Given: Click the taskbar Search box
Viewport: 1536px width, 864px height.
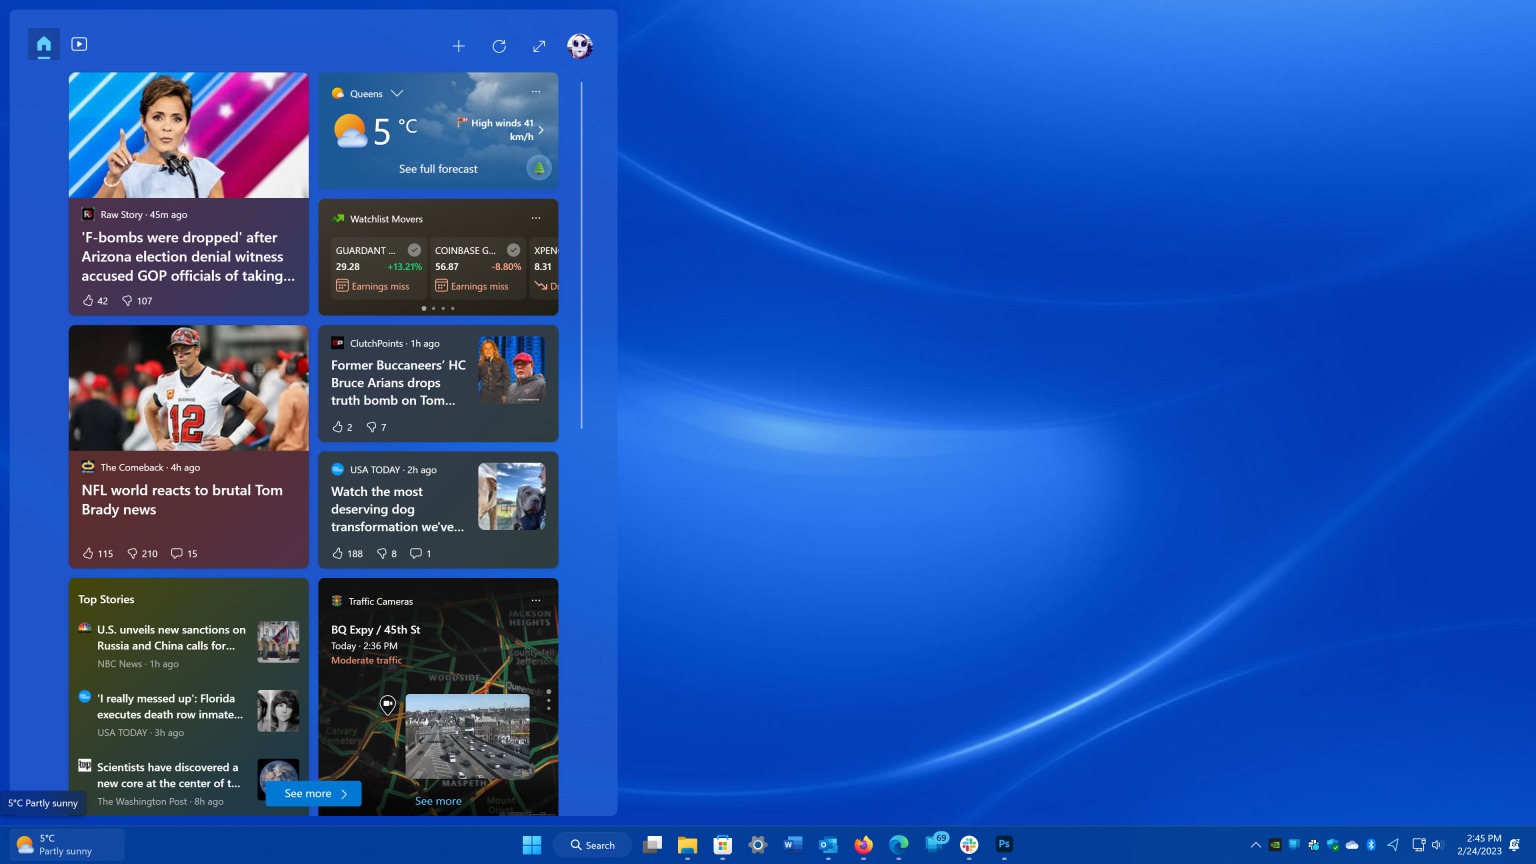Looking at the screenshot, I should [x=592, y=845].
